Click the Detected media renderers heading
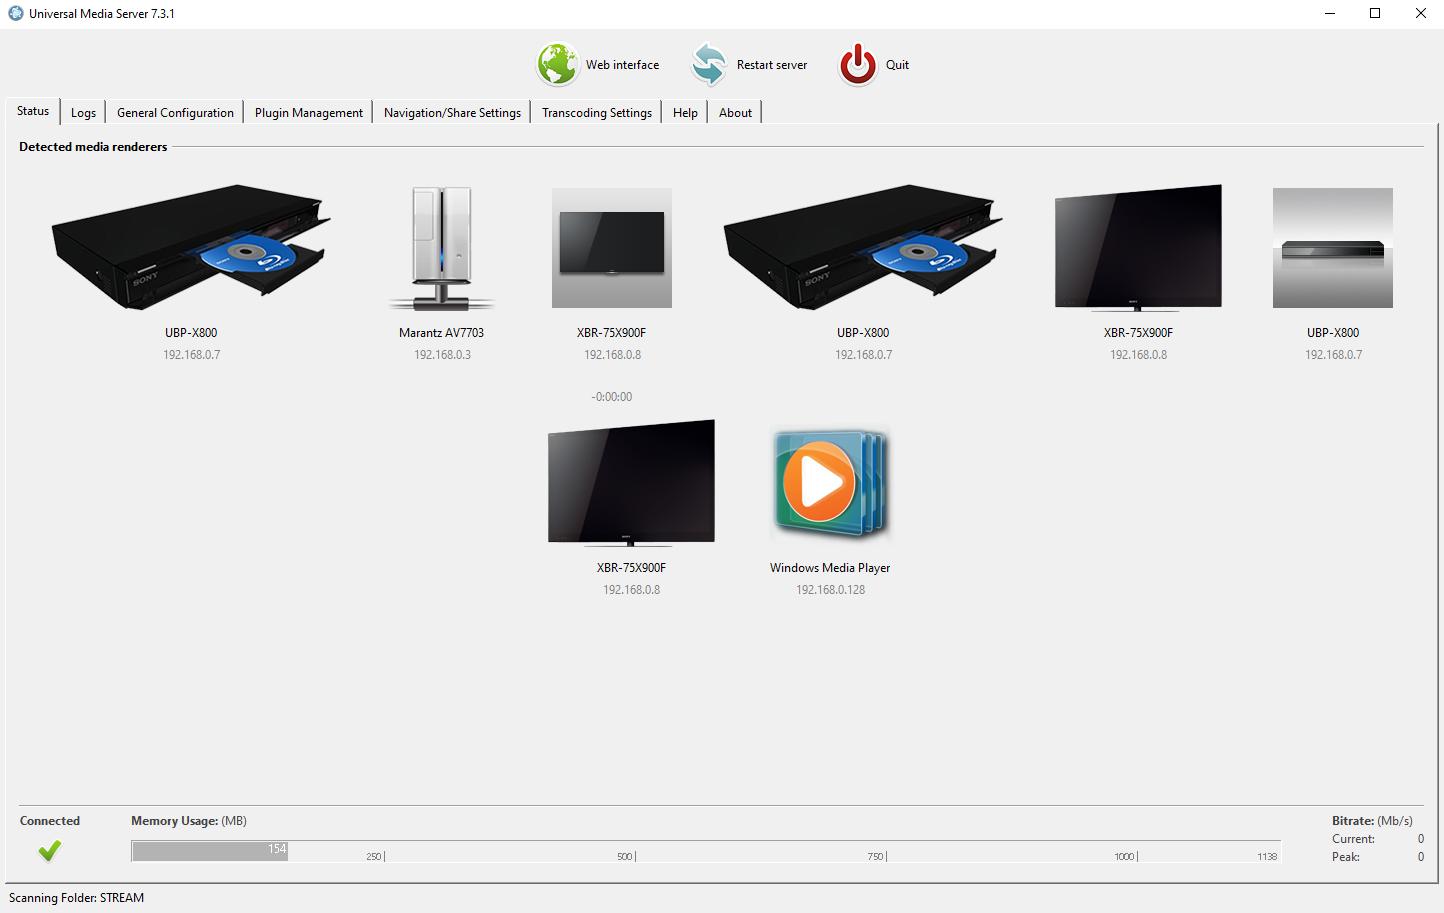The width and height of the screenshot is (1444, 913). point(93,147)
